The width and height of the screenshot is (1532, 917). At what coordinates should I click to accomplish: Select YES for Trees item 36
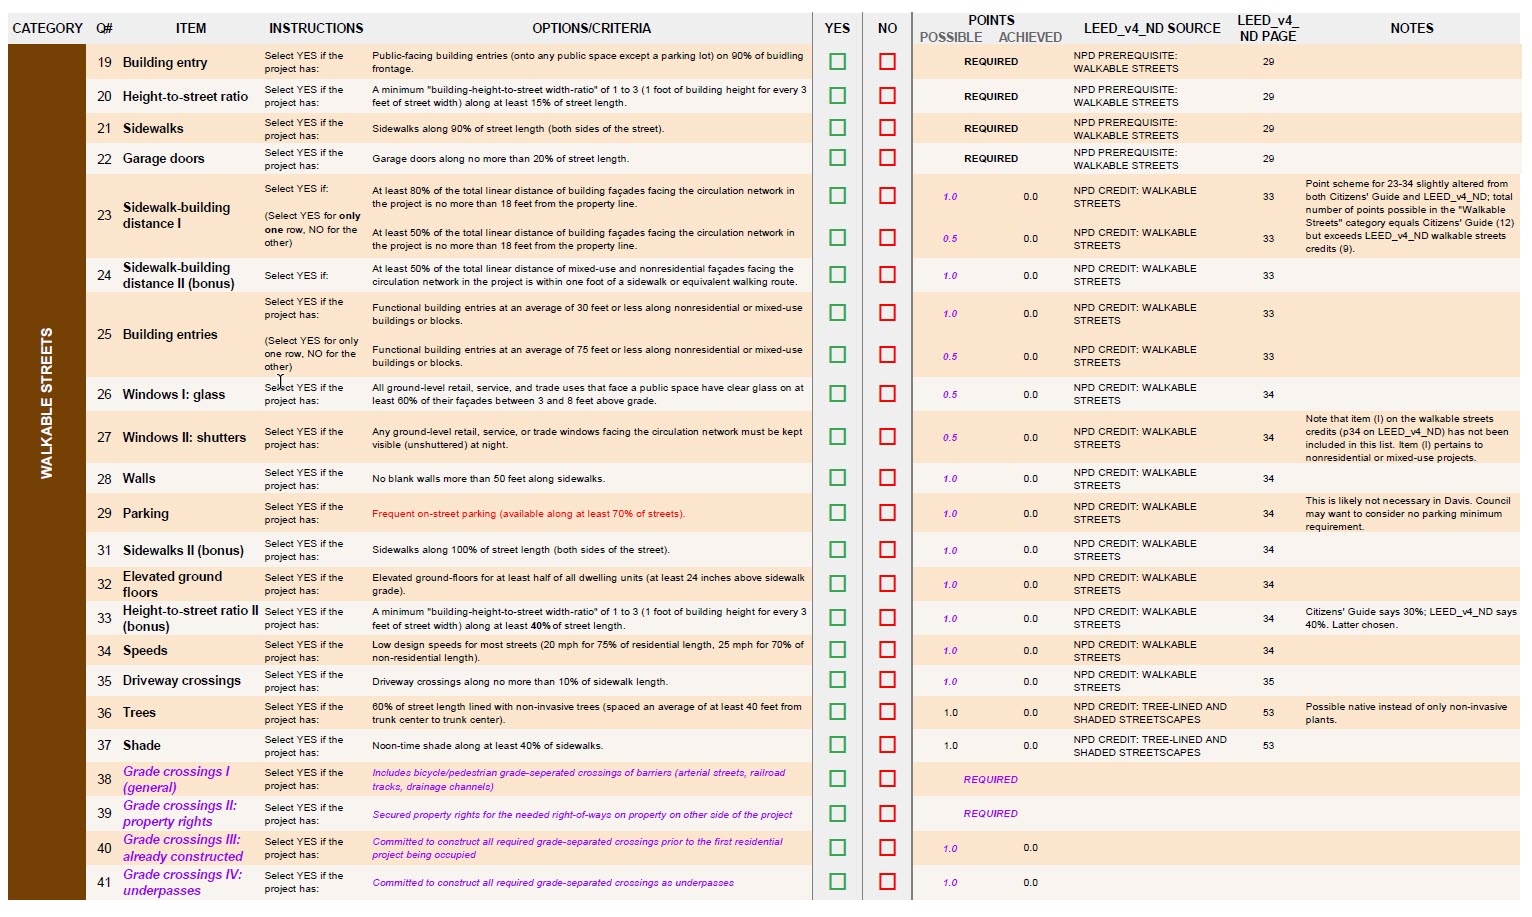(837, 712)
